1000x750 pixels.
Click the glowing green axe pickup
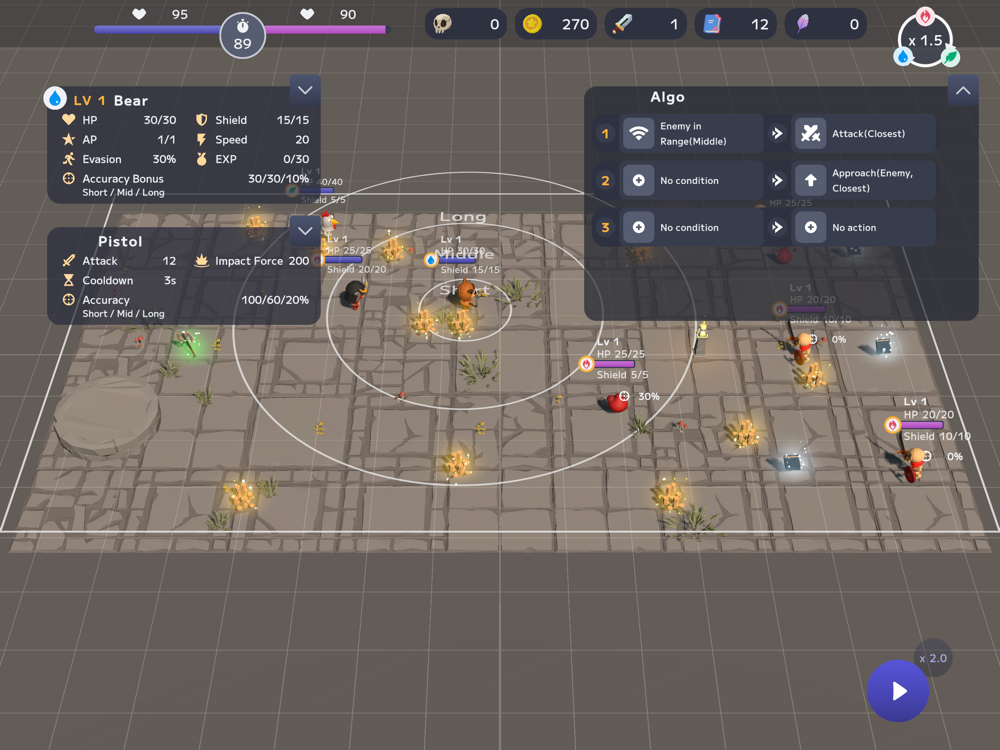coord(188,343)
